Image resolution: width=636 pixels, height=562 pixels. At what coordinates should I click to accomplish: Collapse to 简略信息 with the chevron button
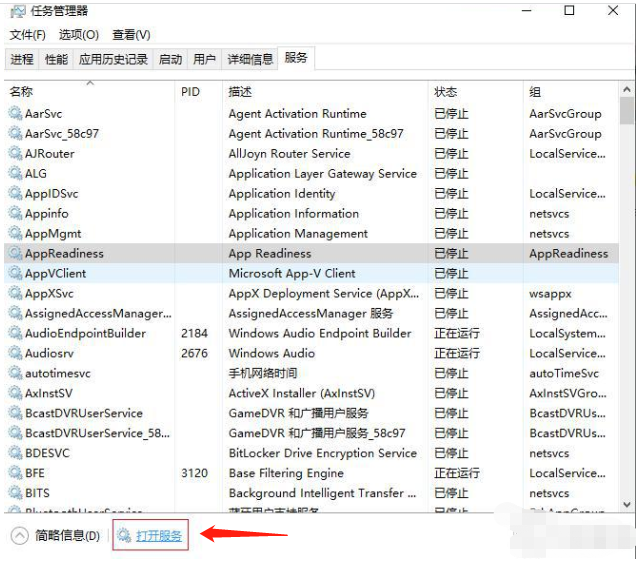point(19,536)
